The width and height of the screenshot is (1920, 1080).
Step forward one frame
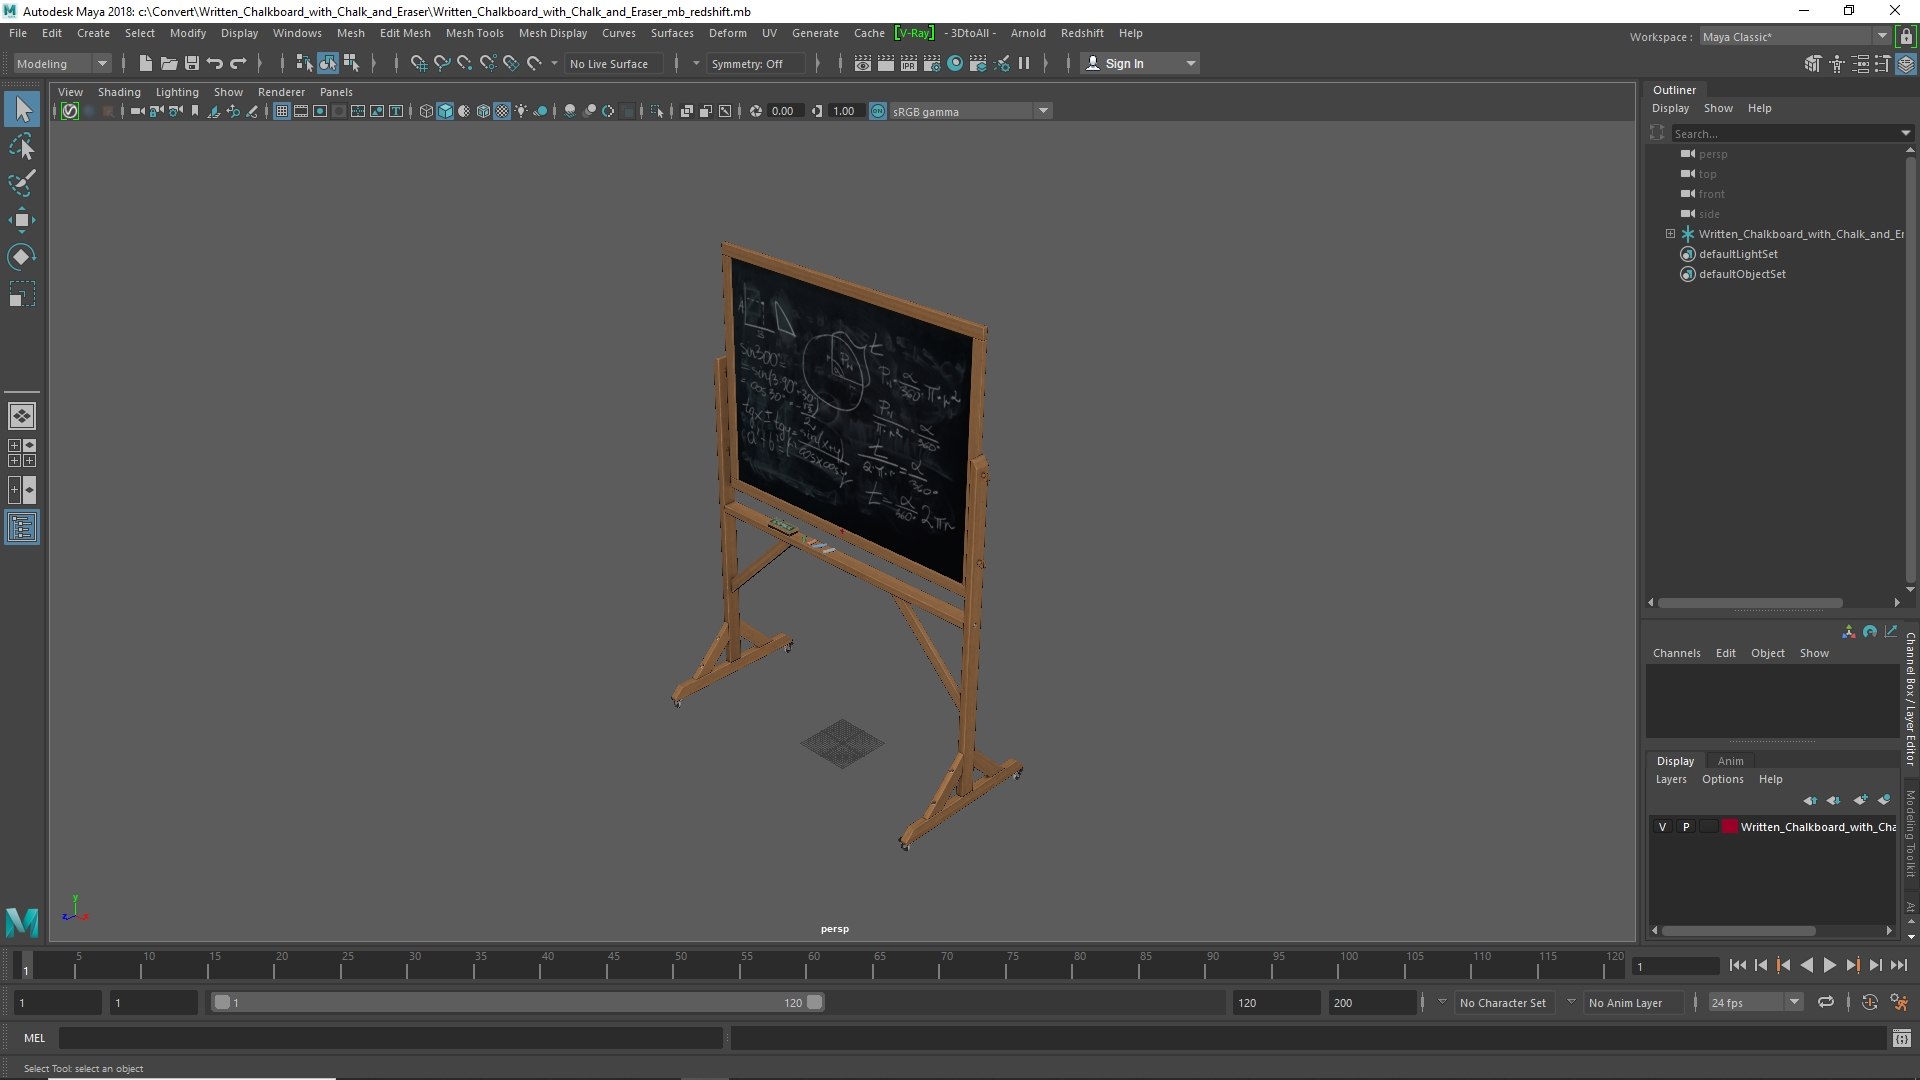click(1875, 965)
